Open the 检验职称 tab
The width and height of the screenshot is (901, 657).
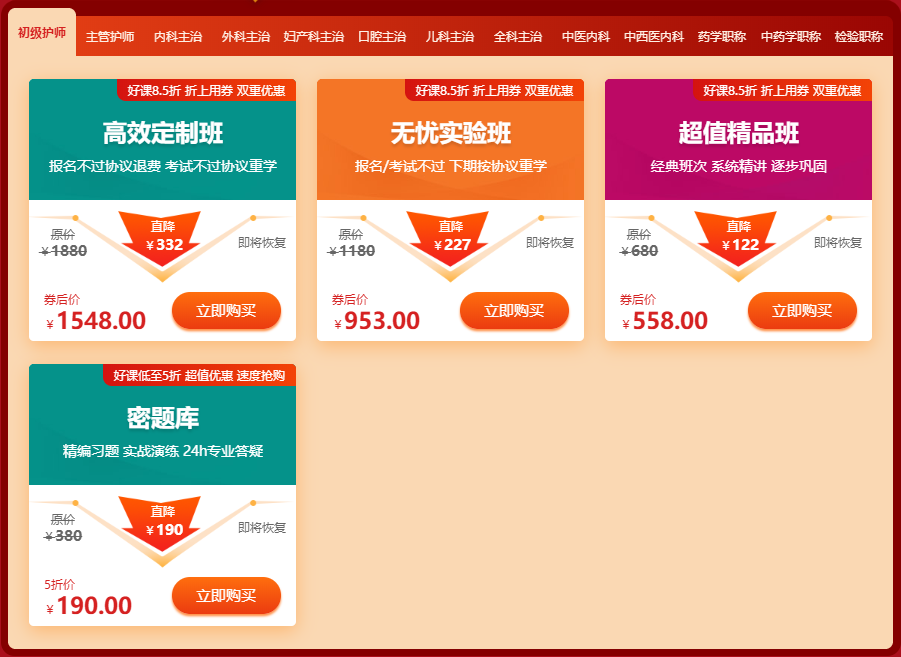[858, 37]
